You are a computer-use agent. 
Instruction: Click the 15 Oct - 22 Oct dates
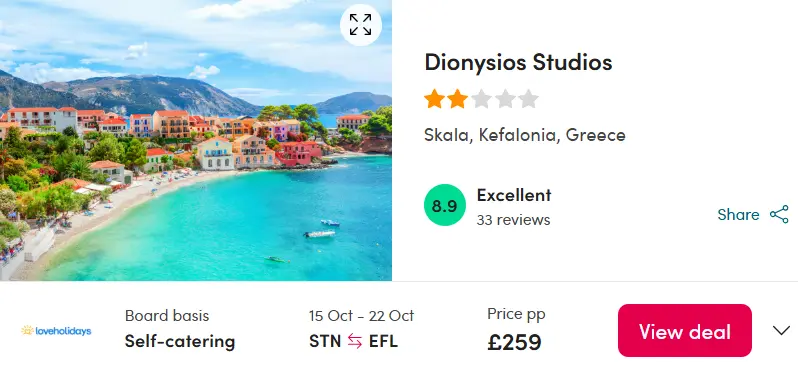[x=361, y=316]
